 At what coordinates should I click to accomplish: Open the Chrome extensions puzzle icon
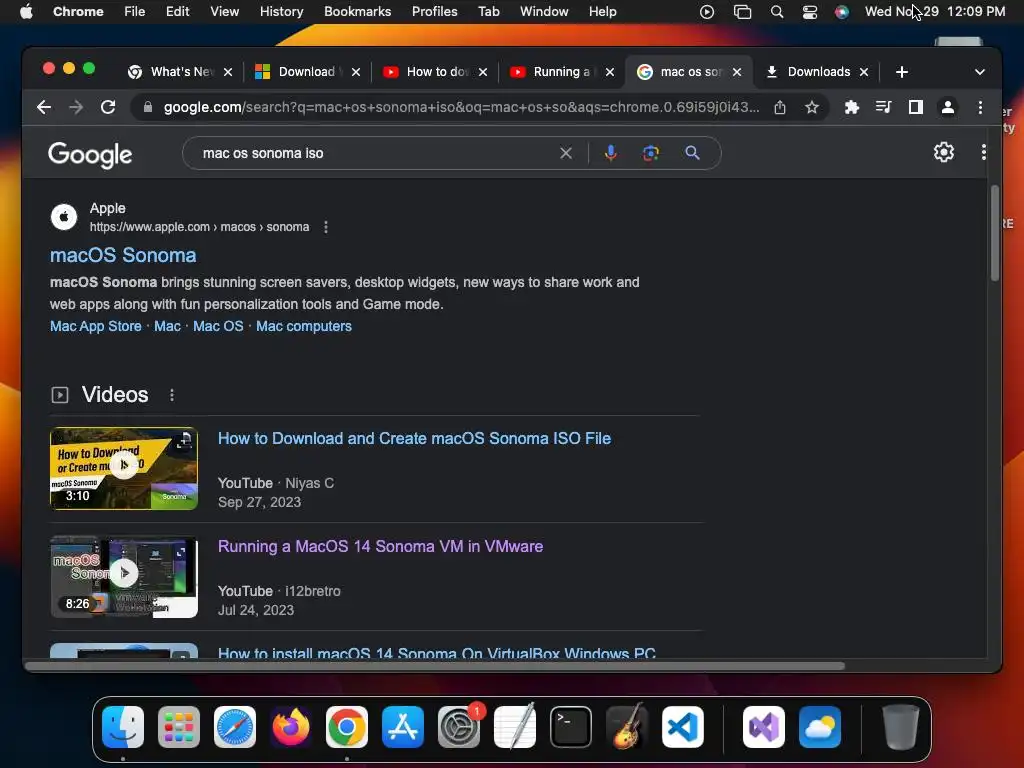pos(852,107)
